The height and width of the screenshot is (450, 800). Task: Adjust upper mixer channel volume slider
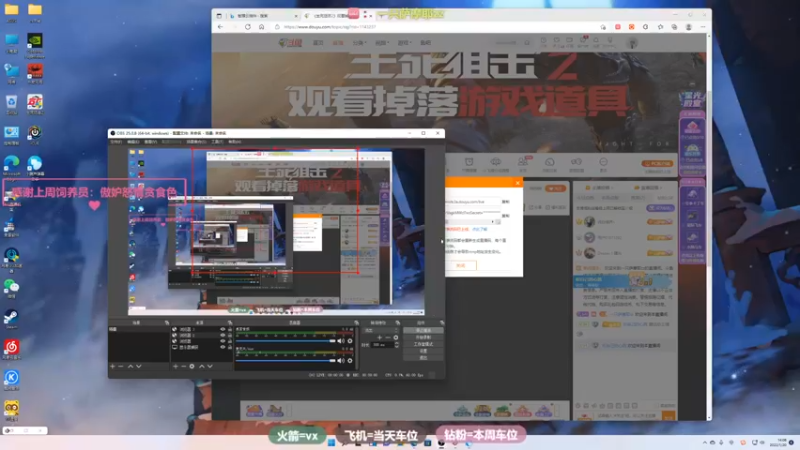[286, 341]
